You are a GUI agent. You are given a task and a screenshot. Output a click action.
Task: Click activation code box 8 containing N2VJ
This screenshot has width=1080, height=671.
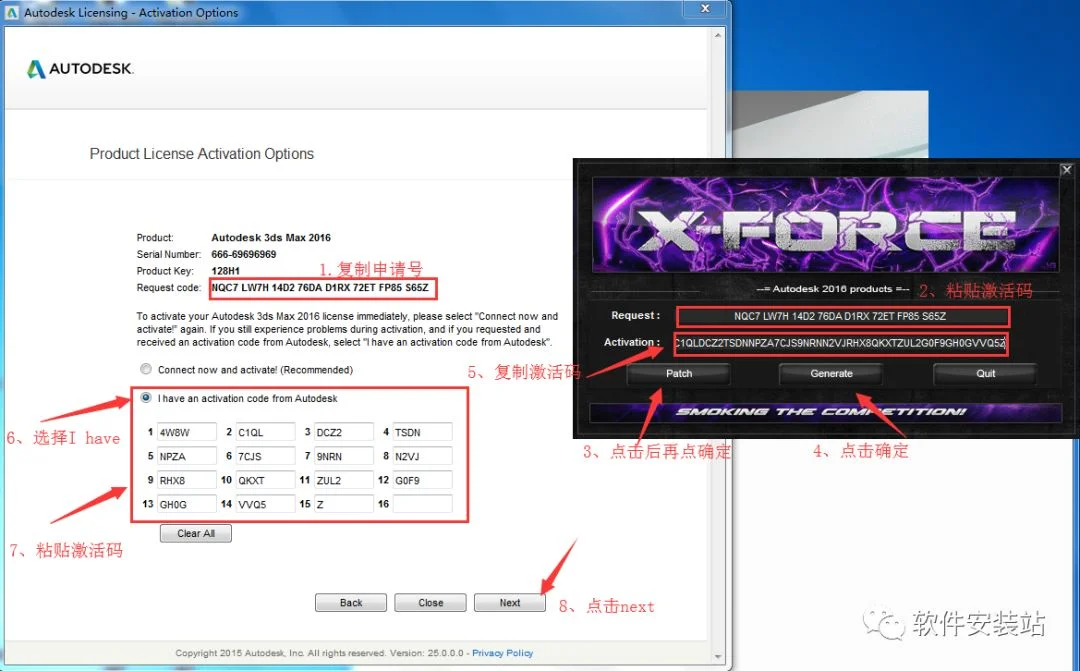coord(422,456)
